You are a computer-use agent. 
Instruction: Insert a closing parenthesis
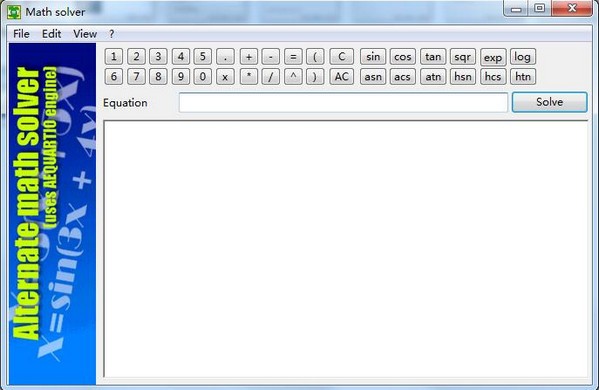coord(315,76)
